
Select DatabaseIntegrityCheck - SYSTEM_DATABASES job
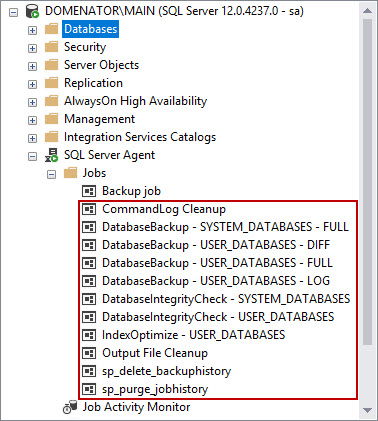(226, 299)
